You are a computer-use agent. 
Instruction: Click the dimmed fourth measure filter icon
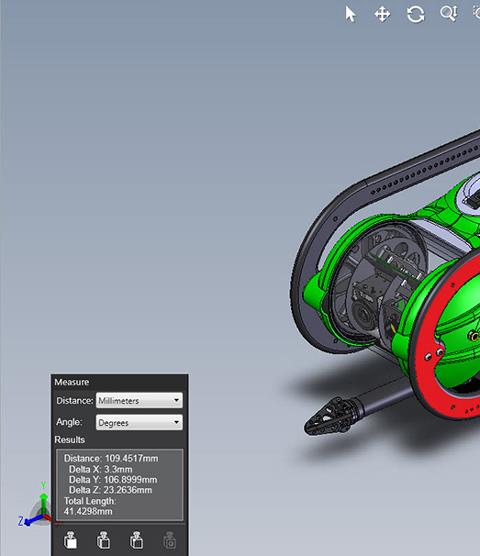[169, 540]
